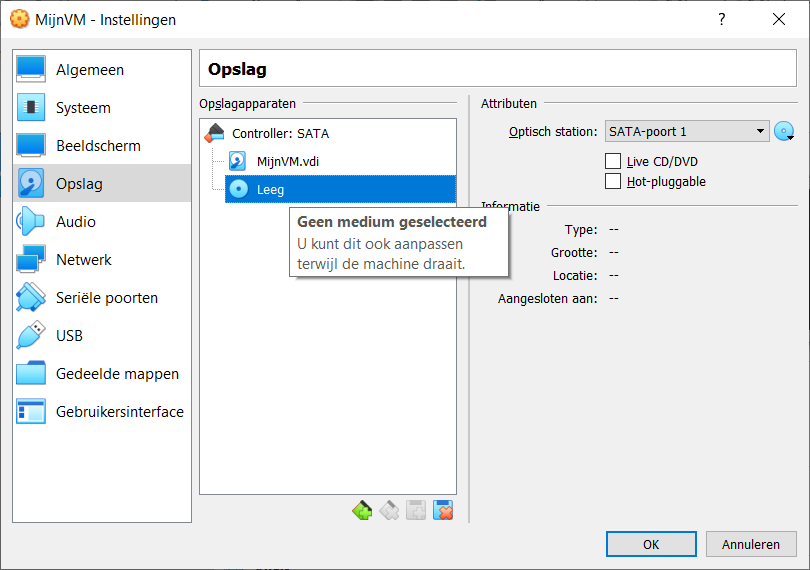The image size is (810, 570).
Task: Open the USB settings category
Action: click(x=69, y=336)
